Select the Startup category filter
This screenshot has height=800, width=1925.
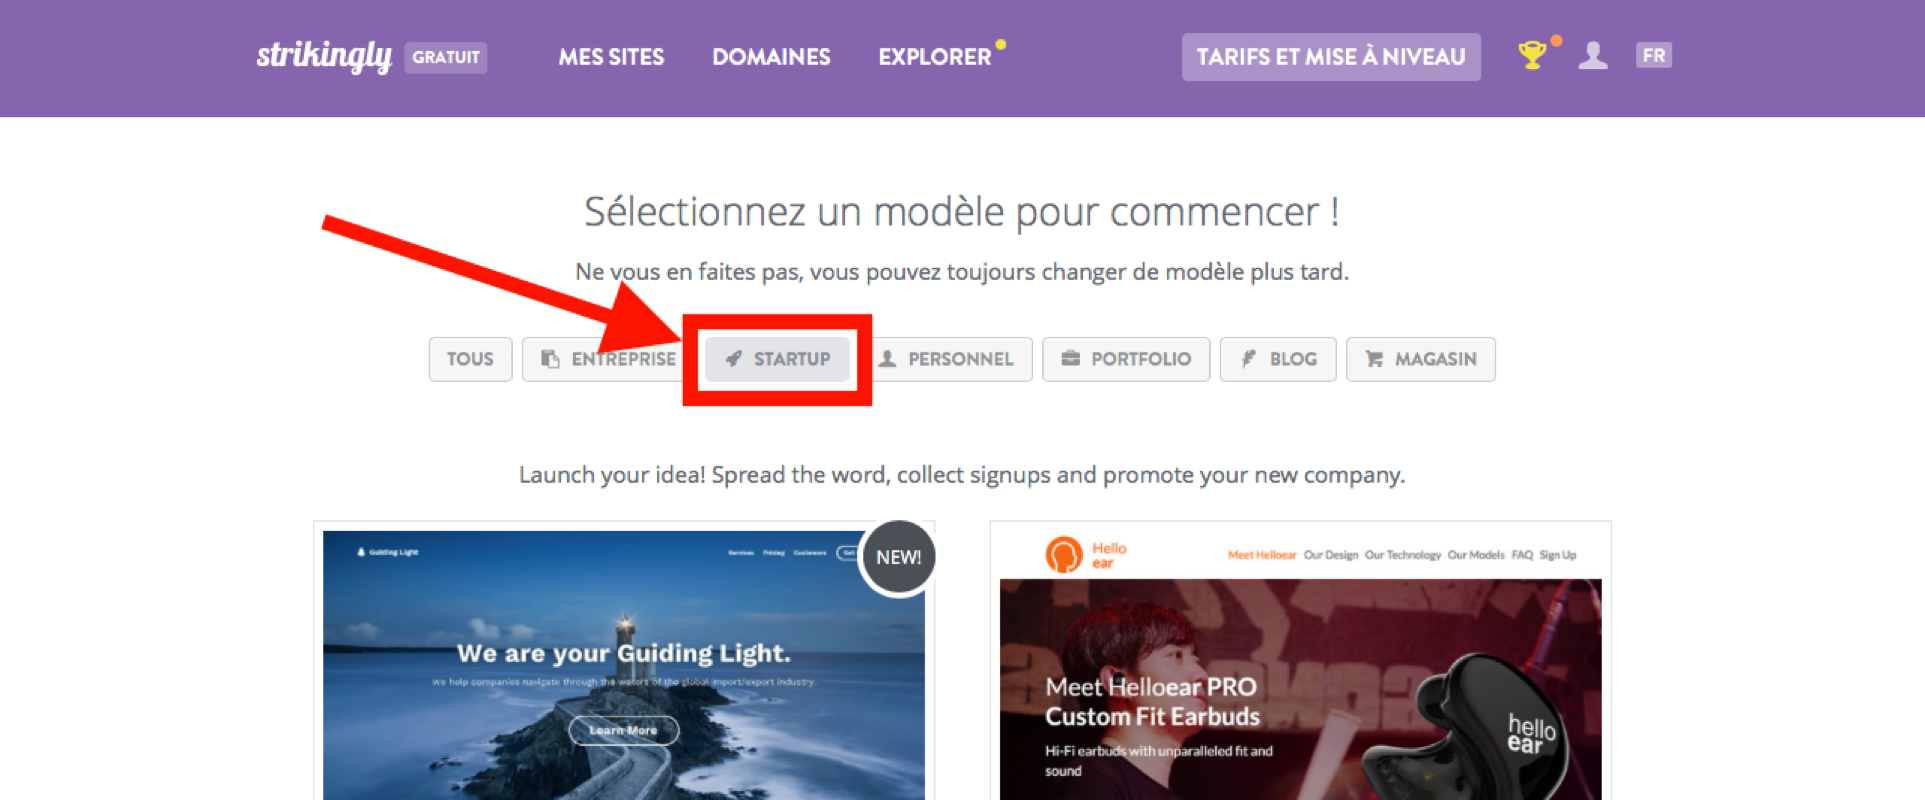click(778, 359)
